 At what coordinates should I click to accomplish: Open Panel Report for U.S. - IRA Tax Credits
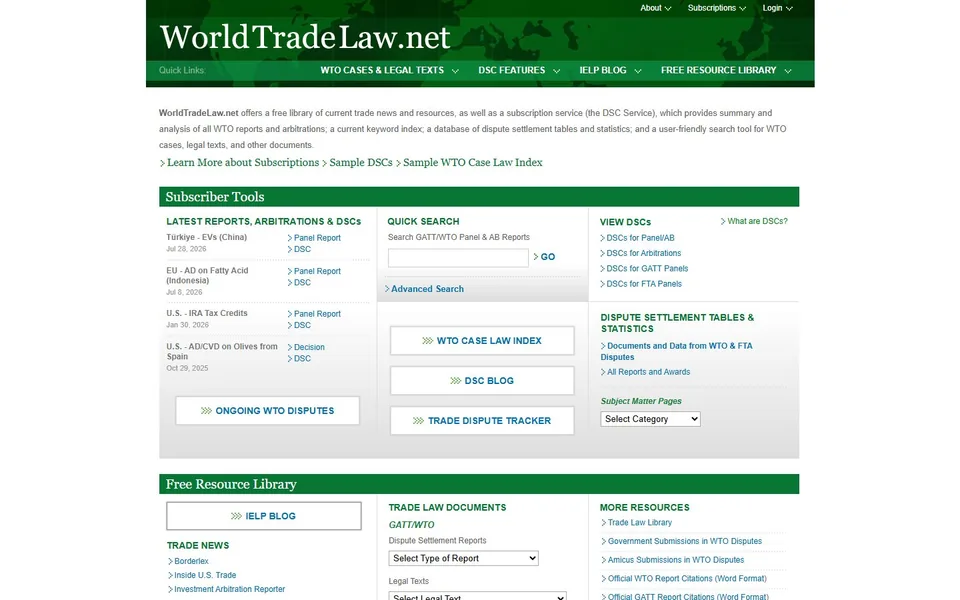pyautogui.click(x=314, y=313)
